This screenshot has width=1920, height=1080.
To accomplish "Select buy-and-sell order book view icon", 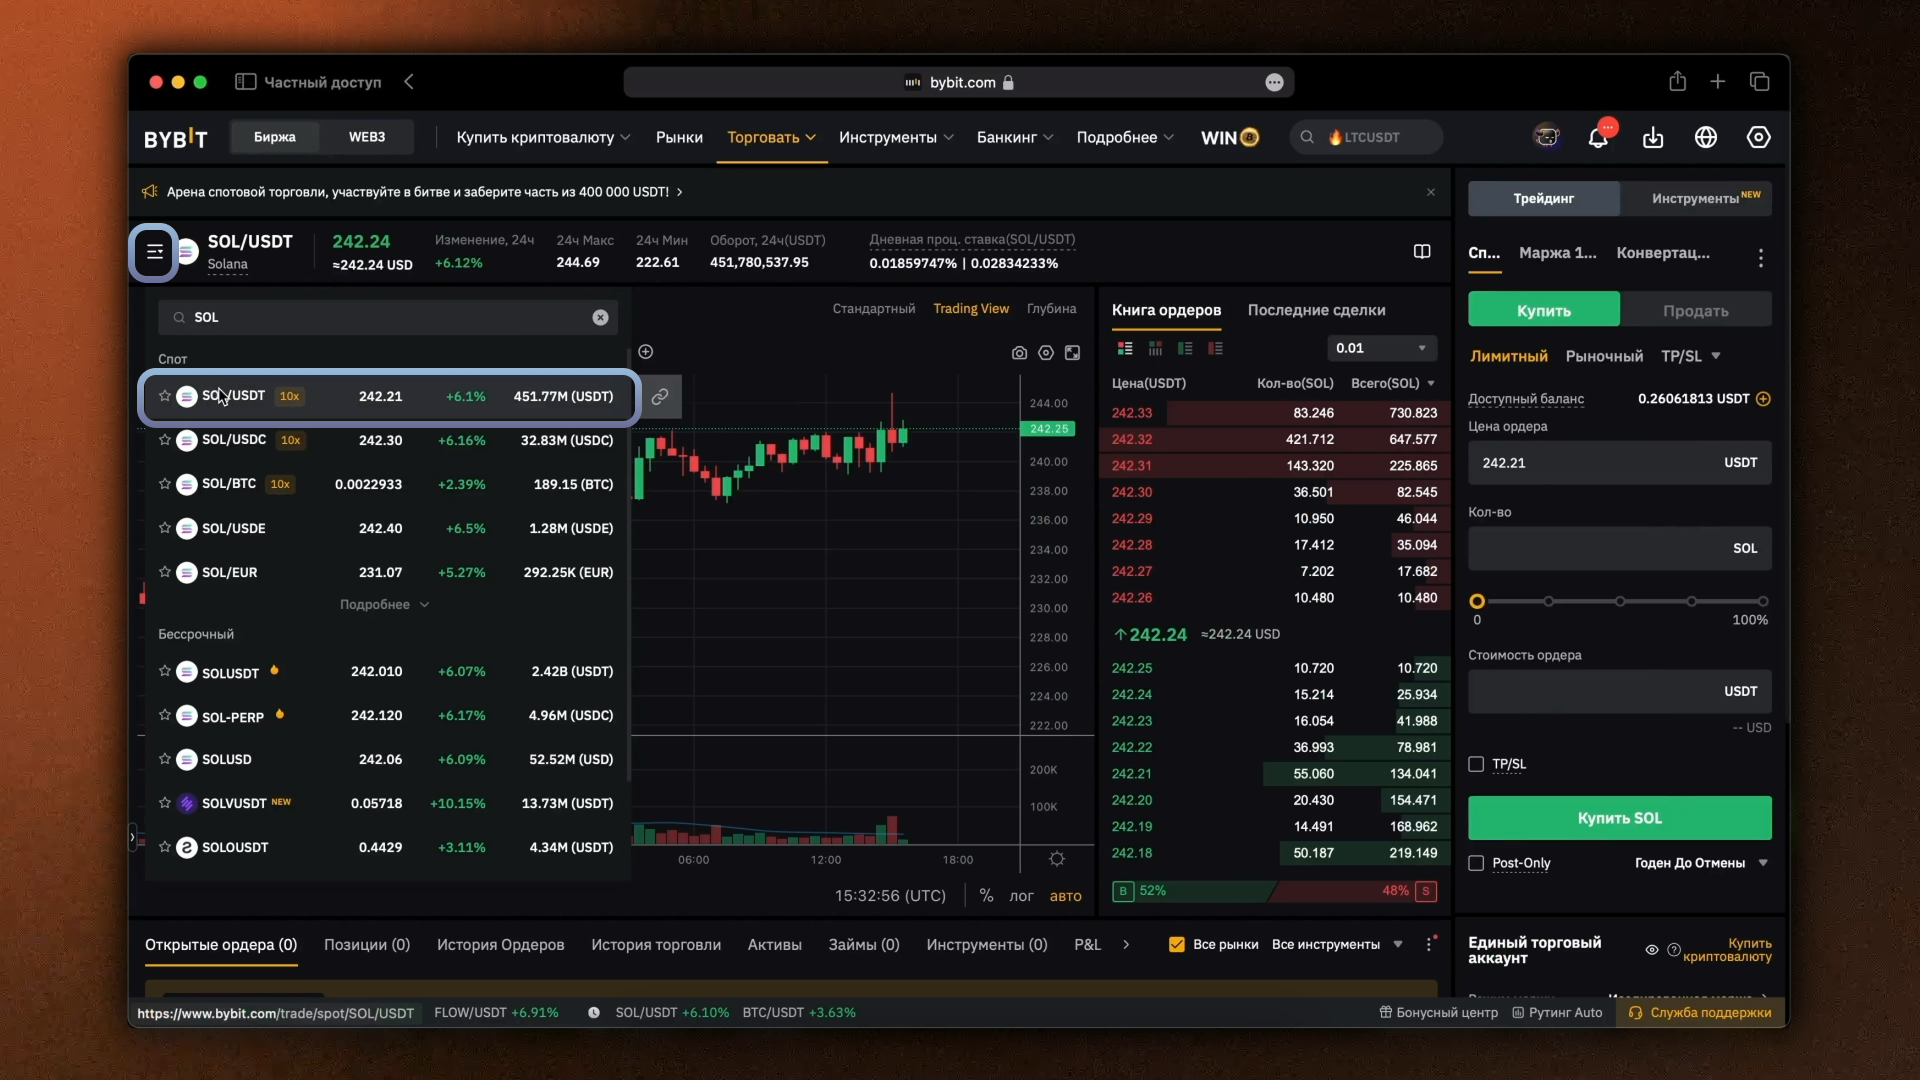I will (x=1125, y=348).
